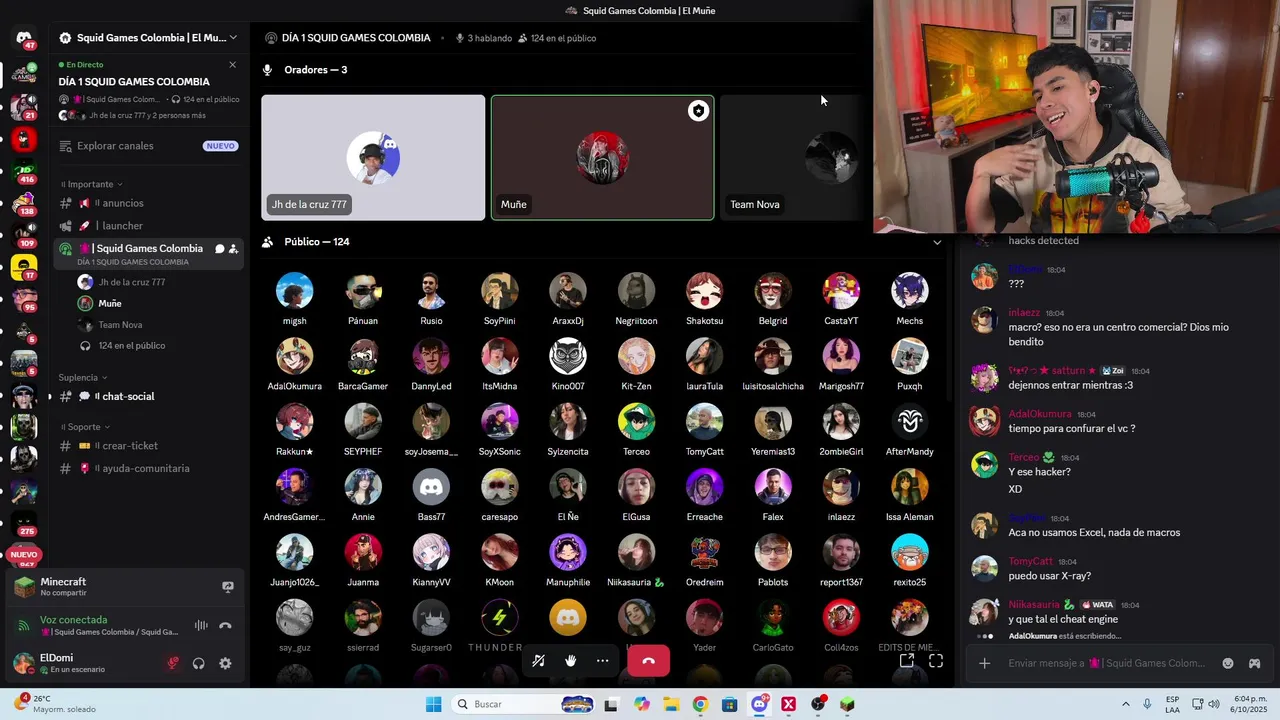This screenshot has height=720, width=1280.
Task: Toggle stage microphone mute button
Action: [x=538, y=660]
